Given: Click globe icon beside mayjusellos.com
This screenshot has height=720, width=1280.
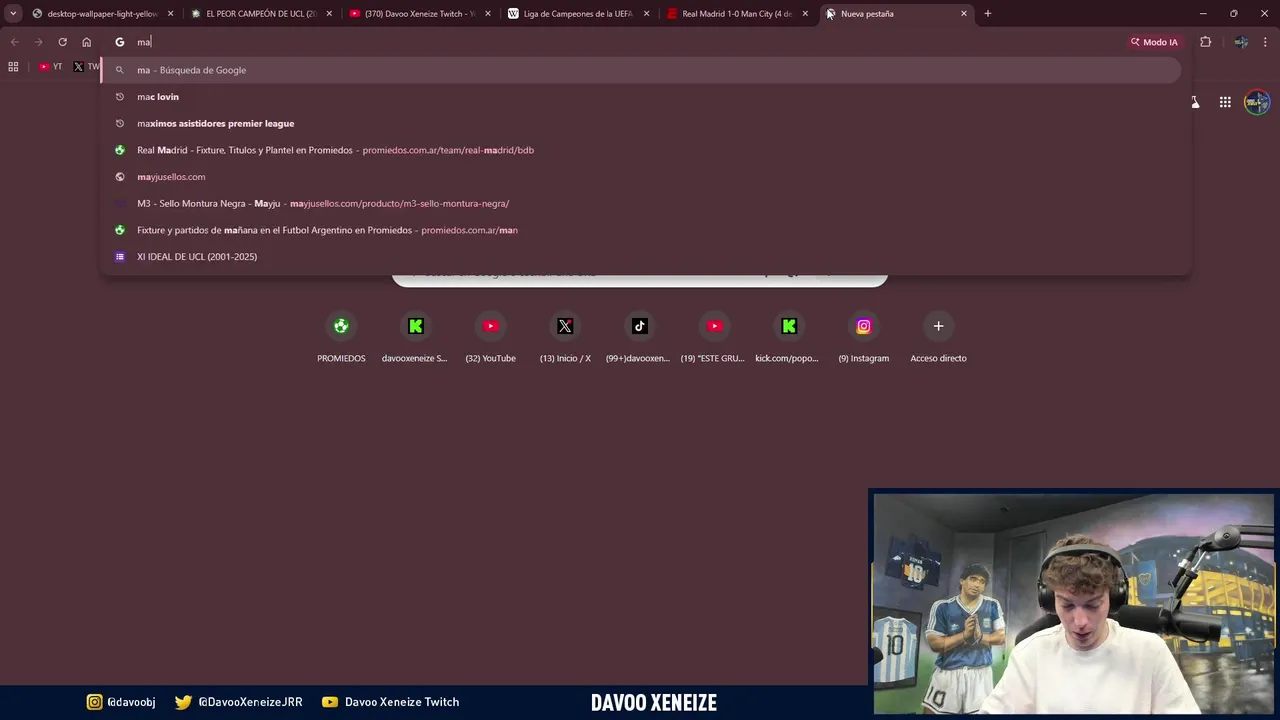Looking at the screenshot, I should pyautogui.click(x=120, y=177).
